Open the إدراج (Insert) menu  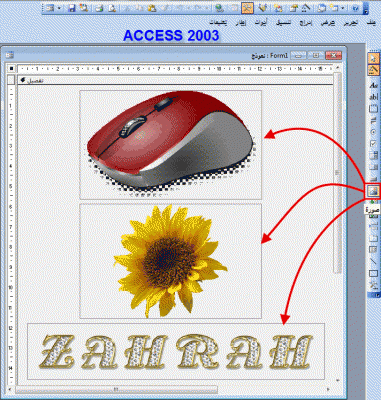click(305, 23)
